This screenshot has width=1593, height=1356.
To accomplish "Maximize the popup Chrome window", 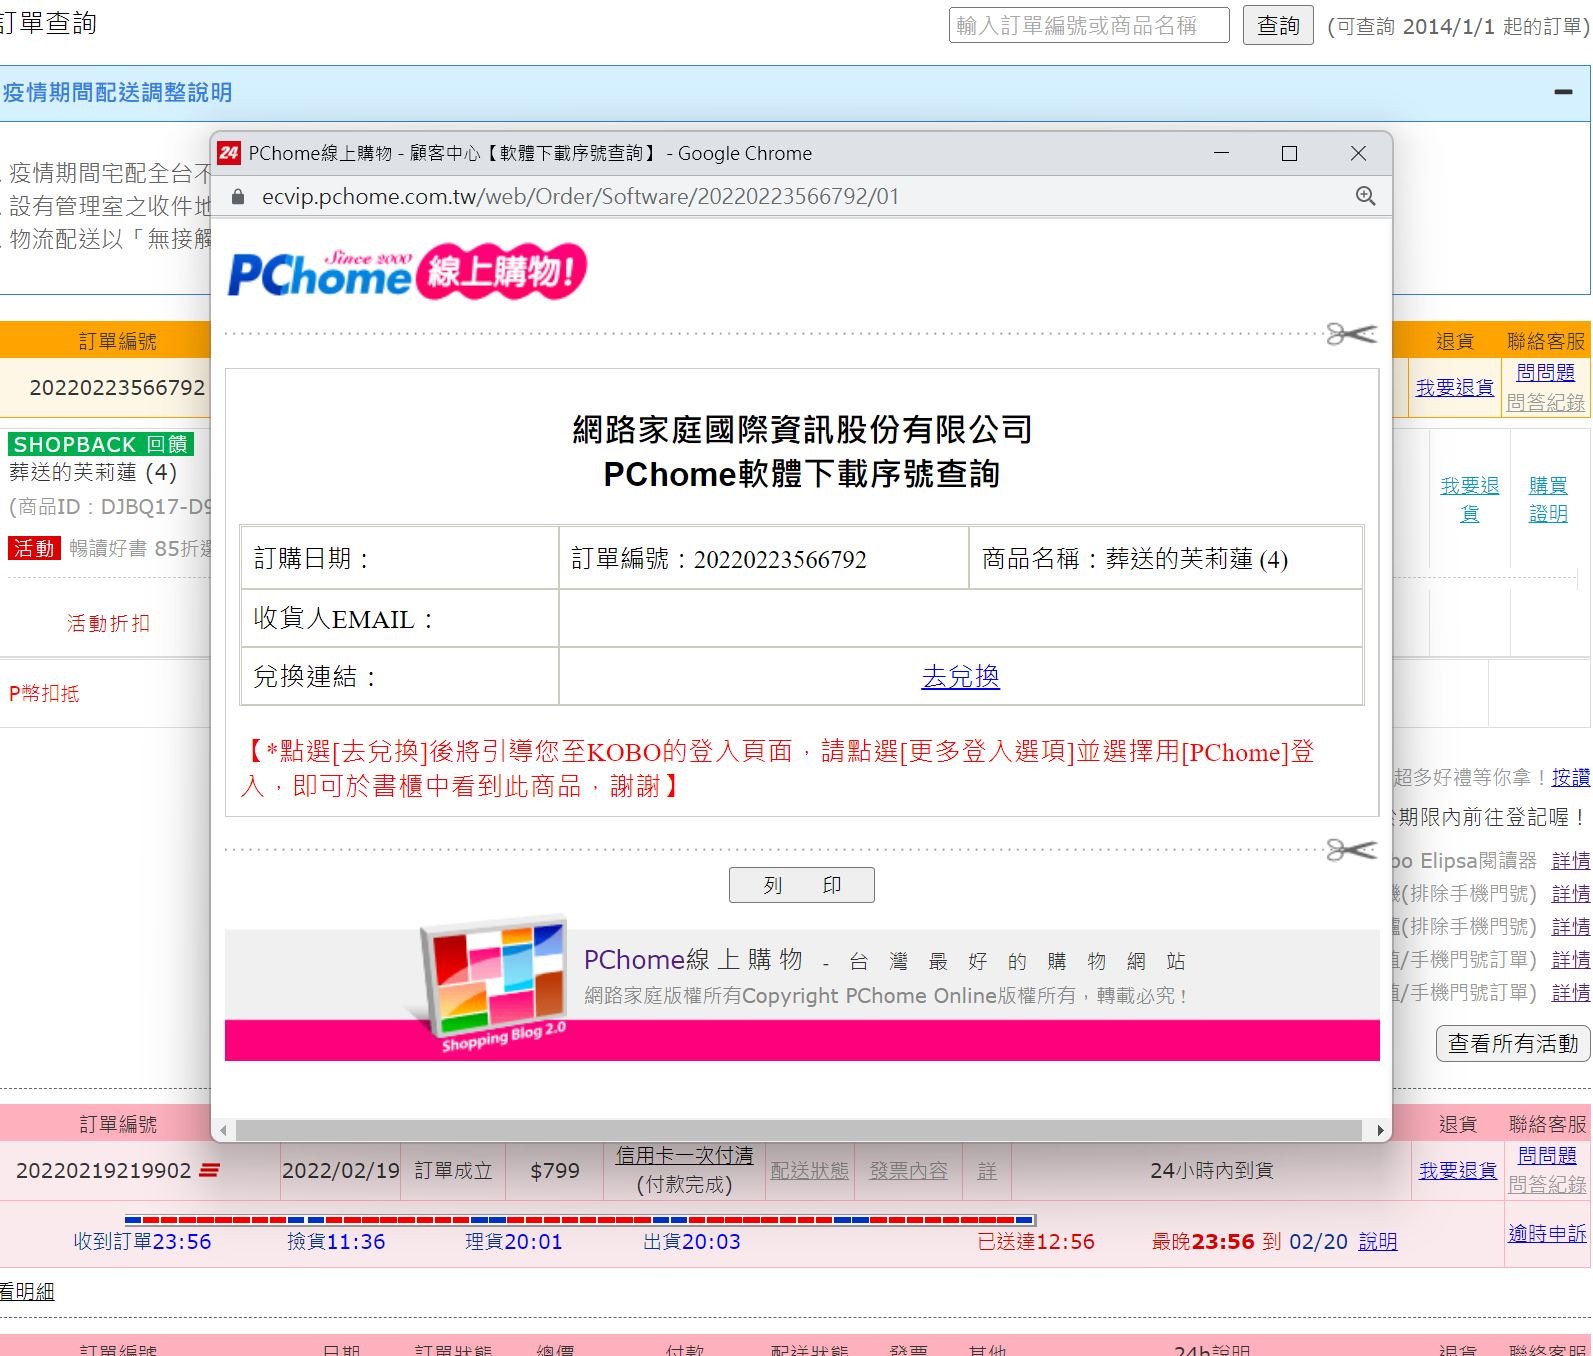I will 1289,153.
